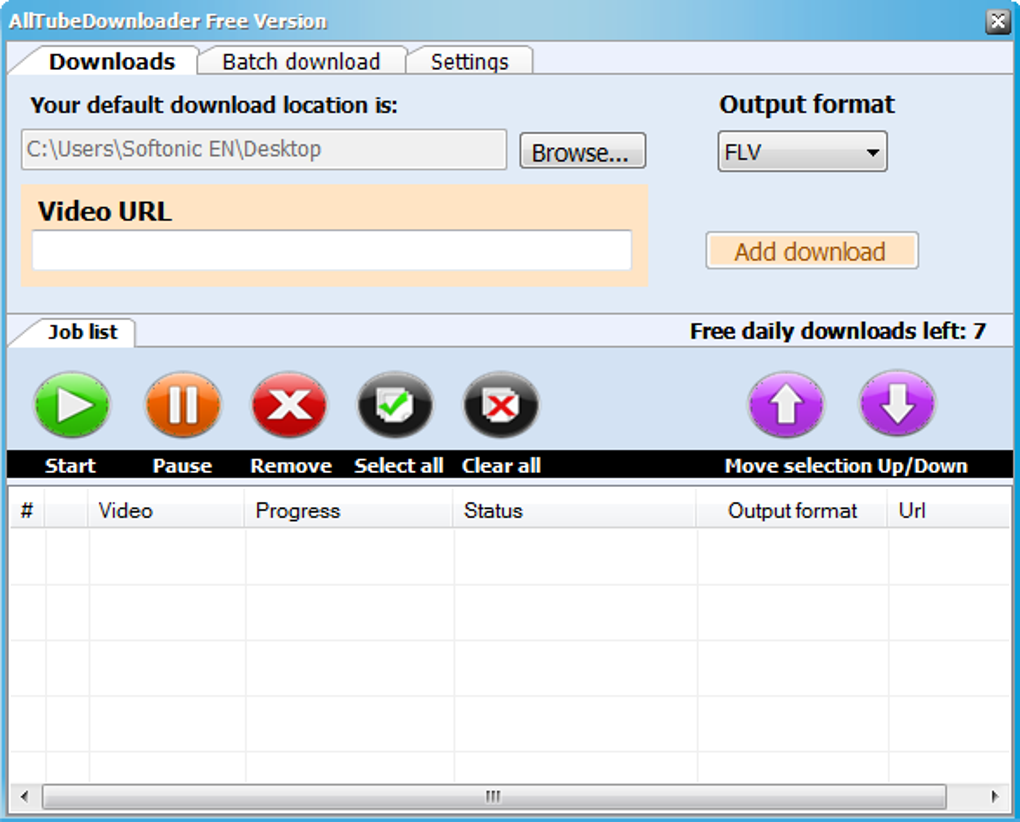Click the scrollbar right arrow
The image size is (1020, 822).
point(994,796)
